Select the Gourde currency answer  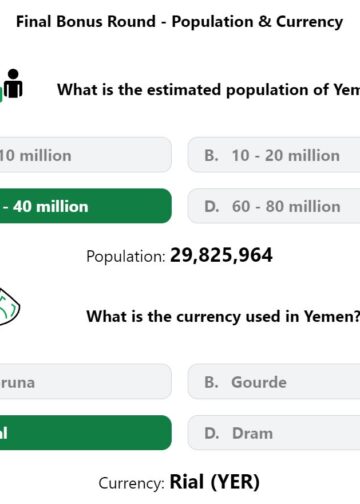[274, 382]
